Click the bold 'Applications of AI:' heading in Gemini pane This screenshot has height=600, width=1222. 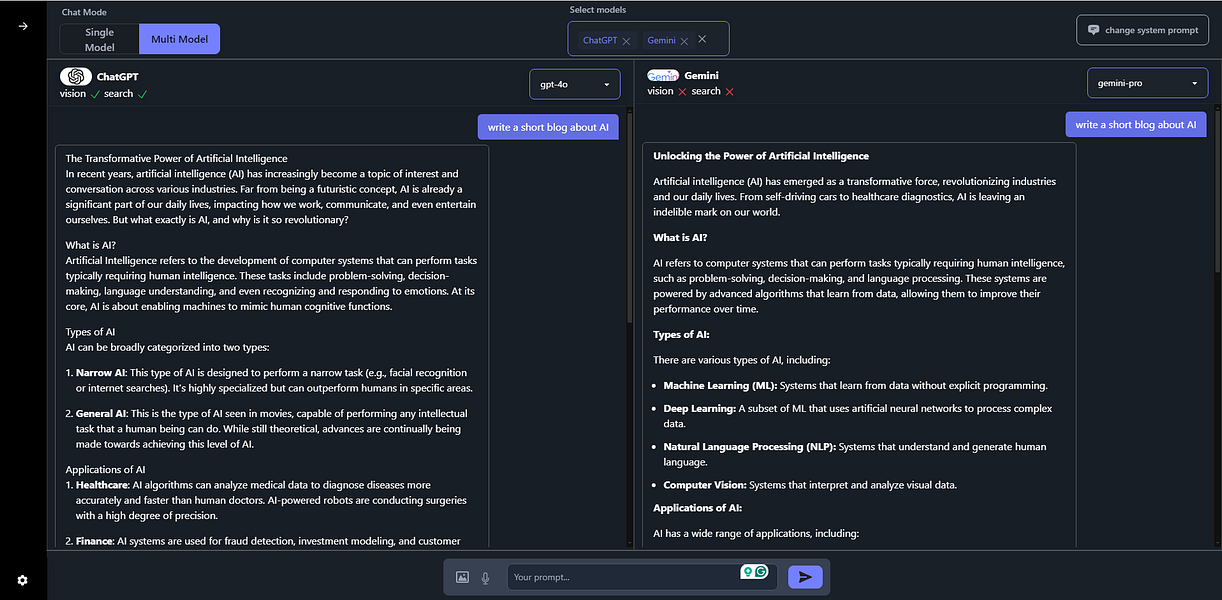697,508
